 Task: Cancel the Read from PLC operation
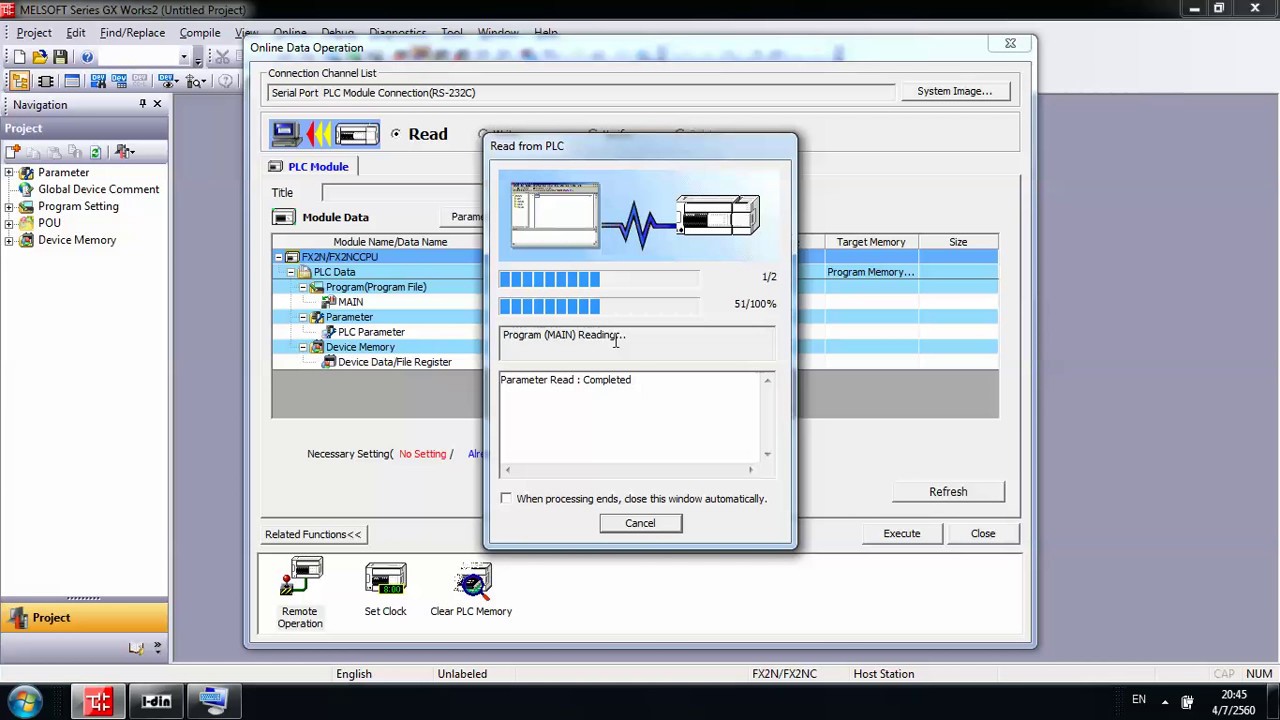coord(640,523)
